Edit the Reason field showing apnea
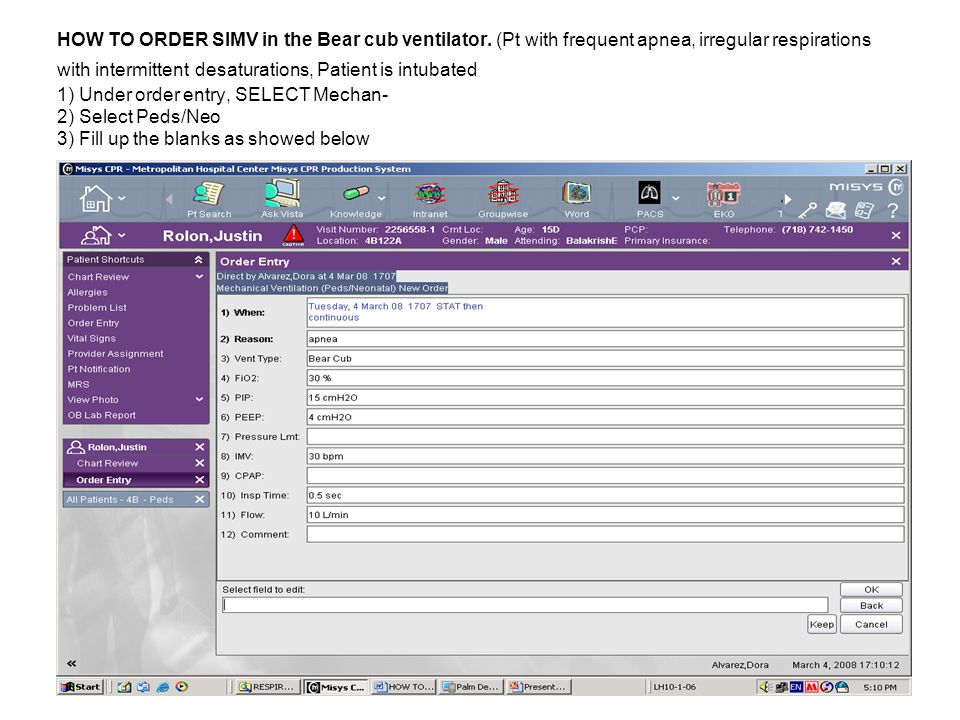The width and height of the screenshot is (960, 720). coord(605,339)
